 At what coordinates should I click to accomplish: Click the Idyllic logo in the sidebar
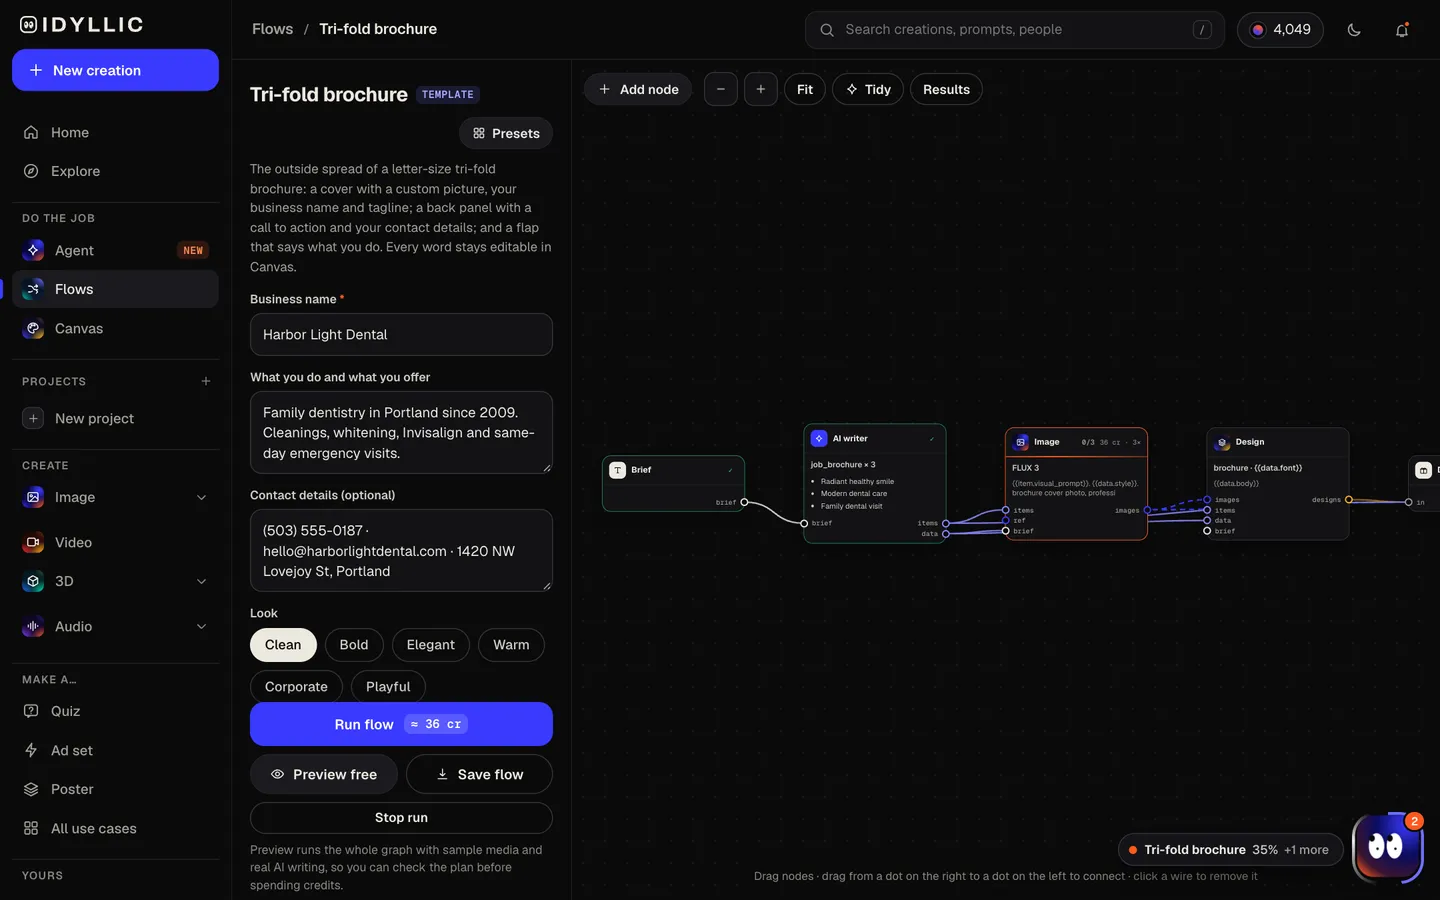coord(81,25)
